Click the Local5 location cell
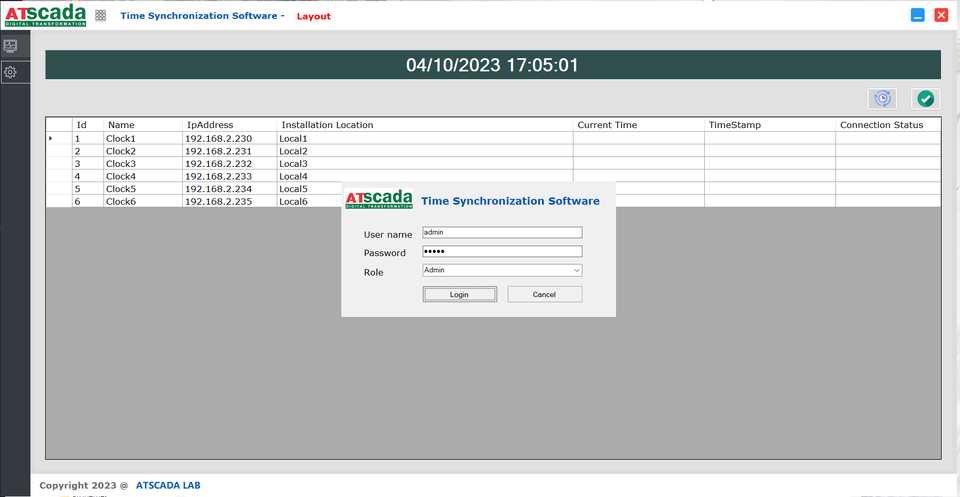Image resolution: width=960 pixels, height=497 pixels. click(309, 189)
